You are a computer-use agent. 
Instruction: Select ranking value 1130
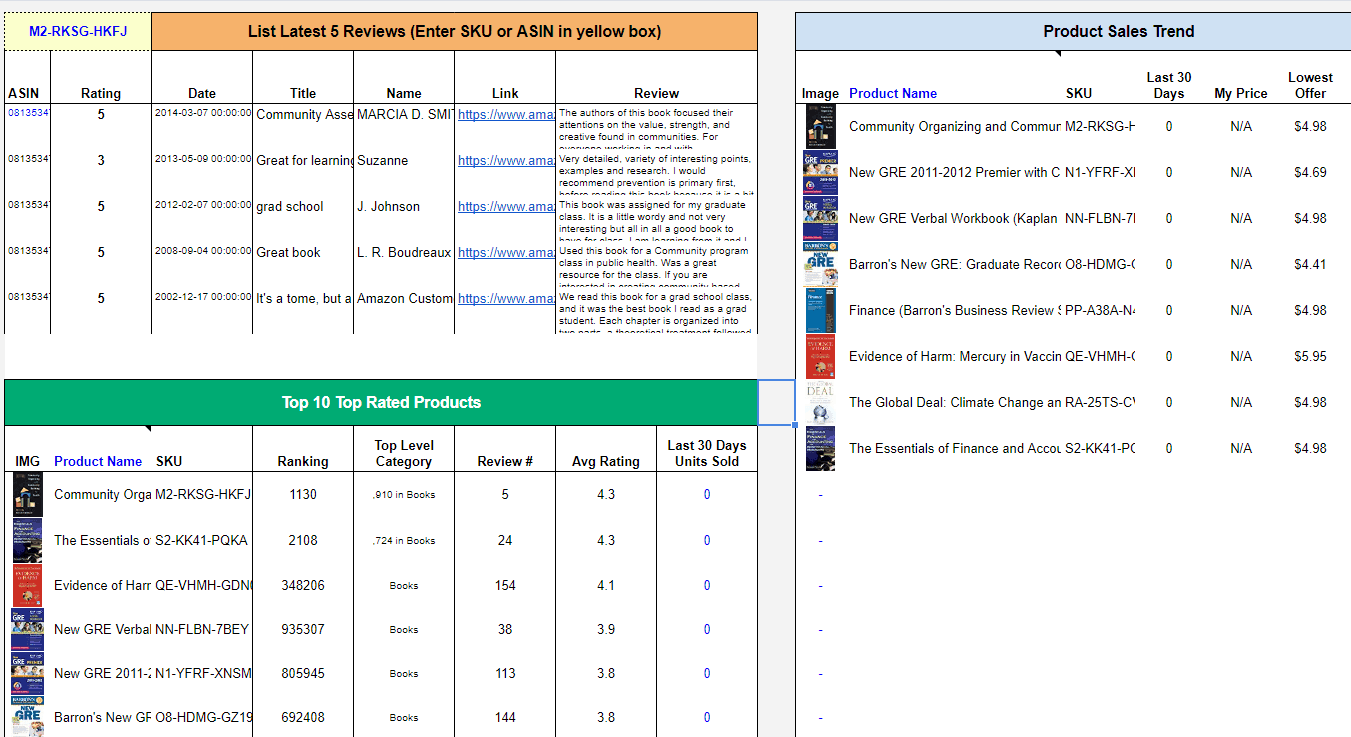[303, 495]
